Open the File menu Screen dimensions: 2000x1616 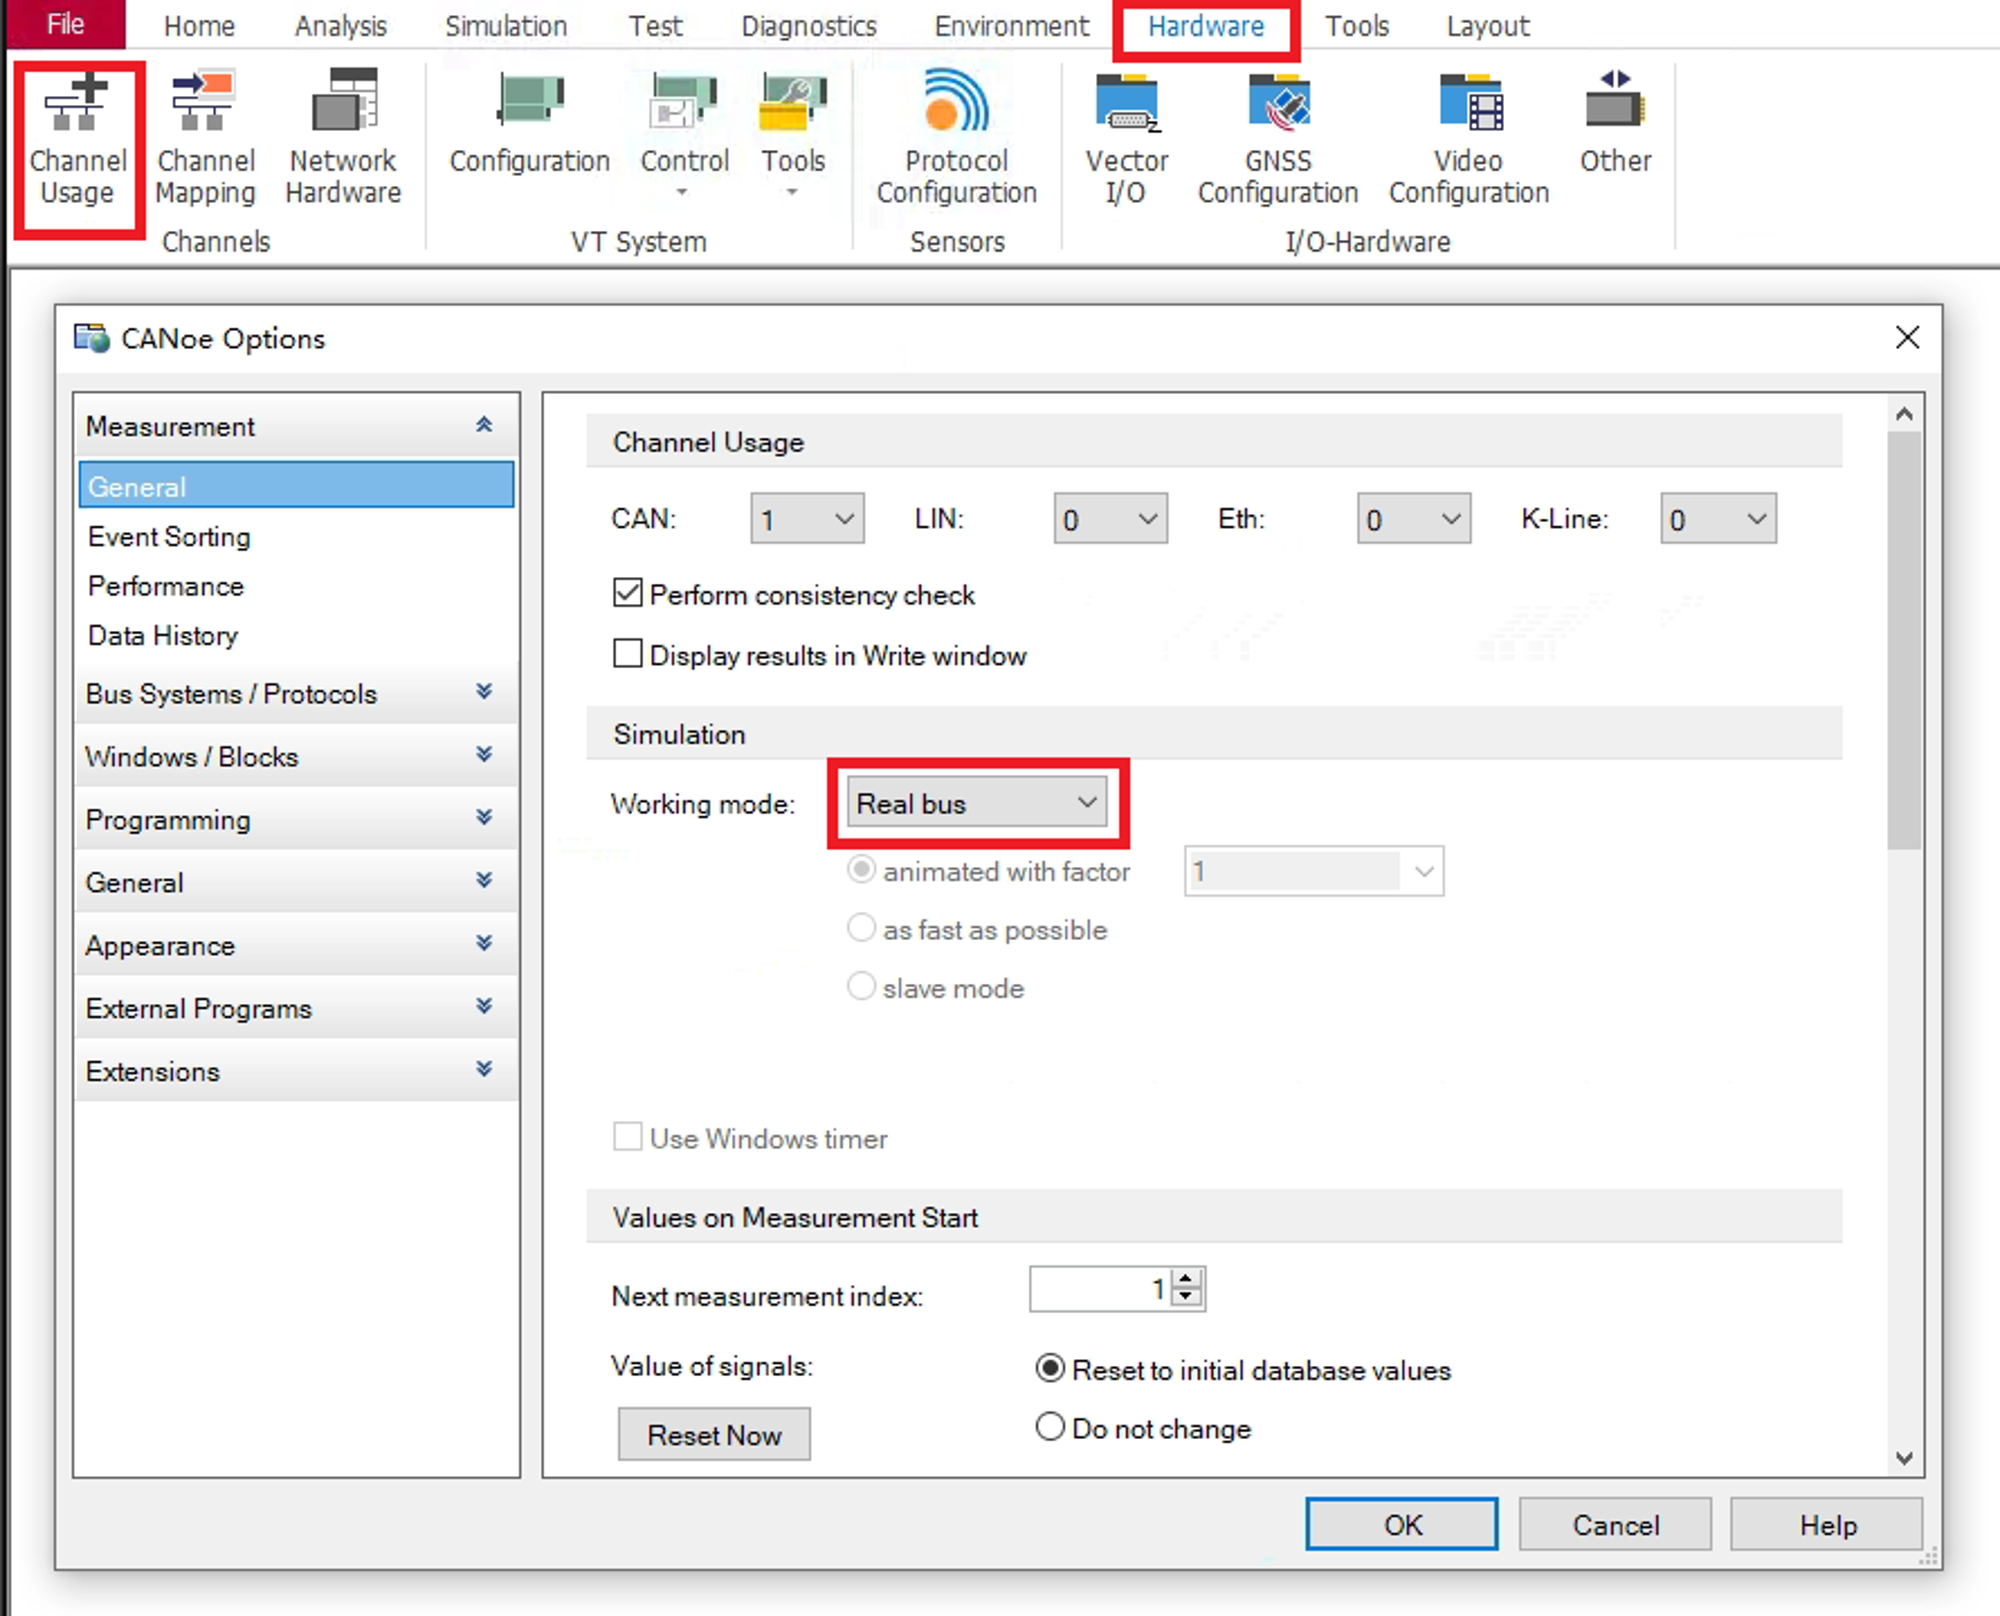pyautogui.click(x=66, y=24)
